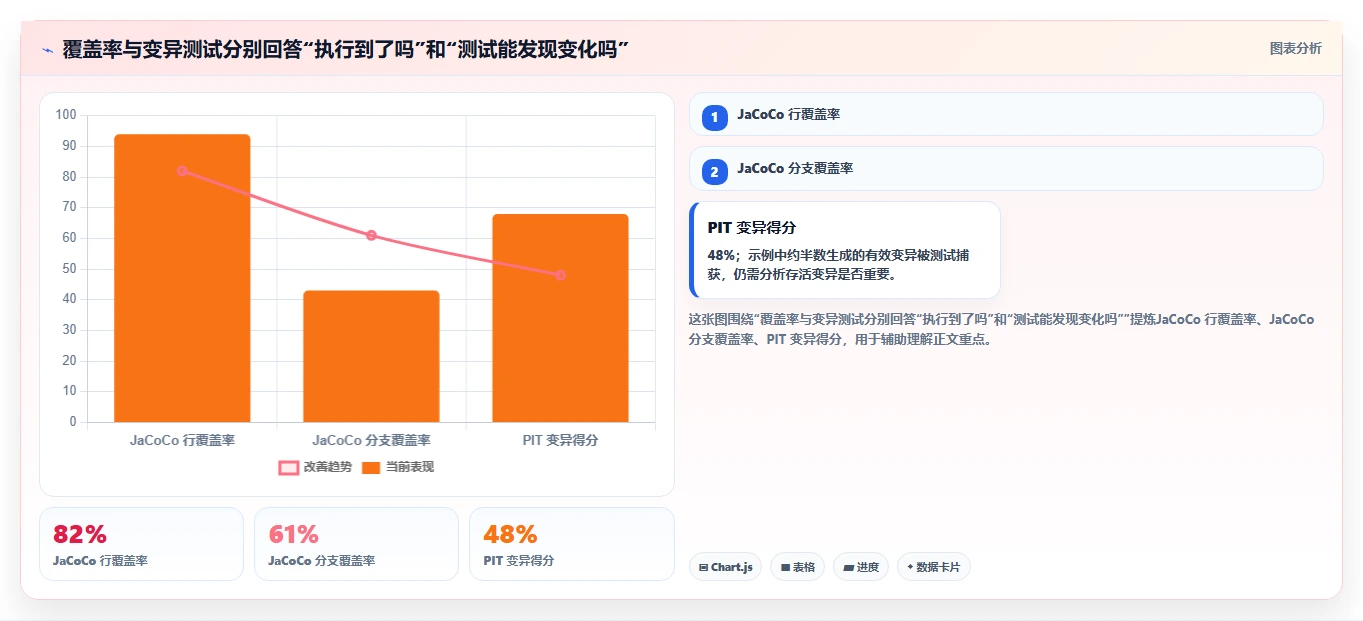Click the Chart.js tag
The image size is (1363, 621).
[x=725, y=567]
